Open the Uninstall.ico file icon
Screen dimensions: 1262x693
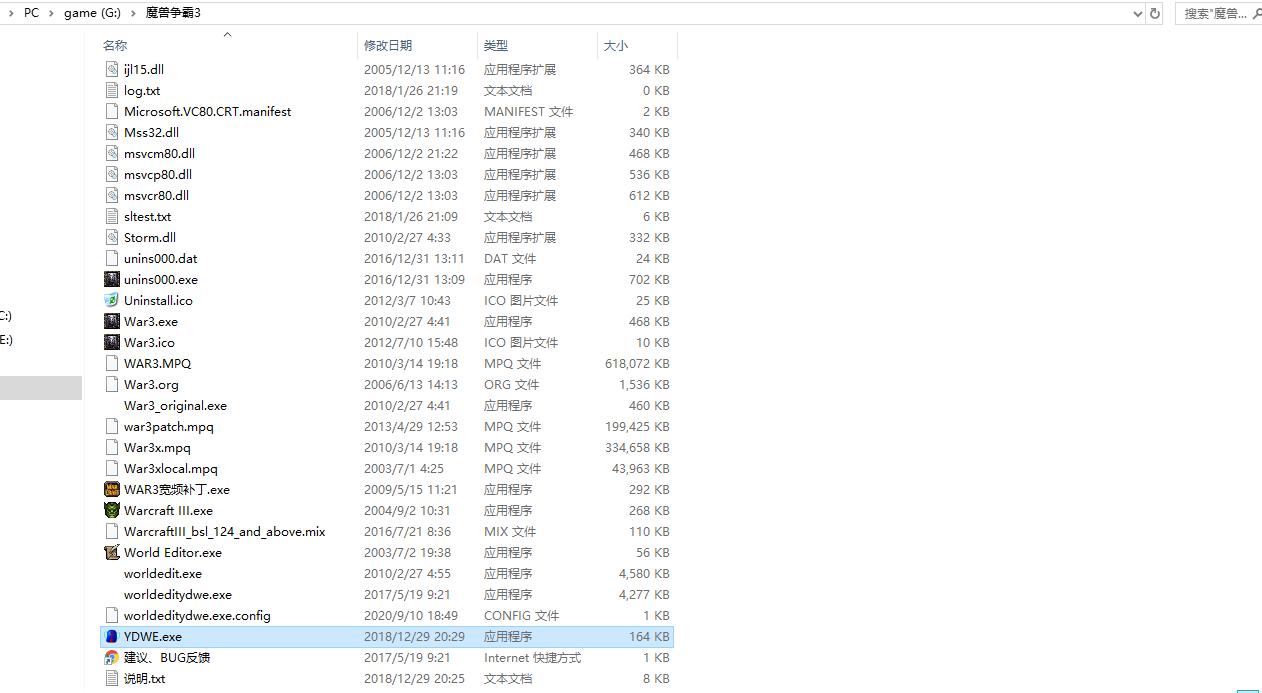click(x=111, y=300)
